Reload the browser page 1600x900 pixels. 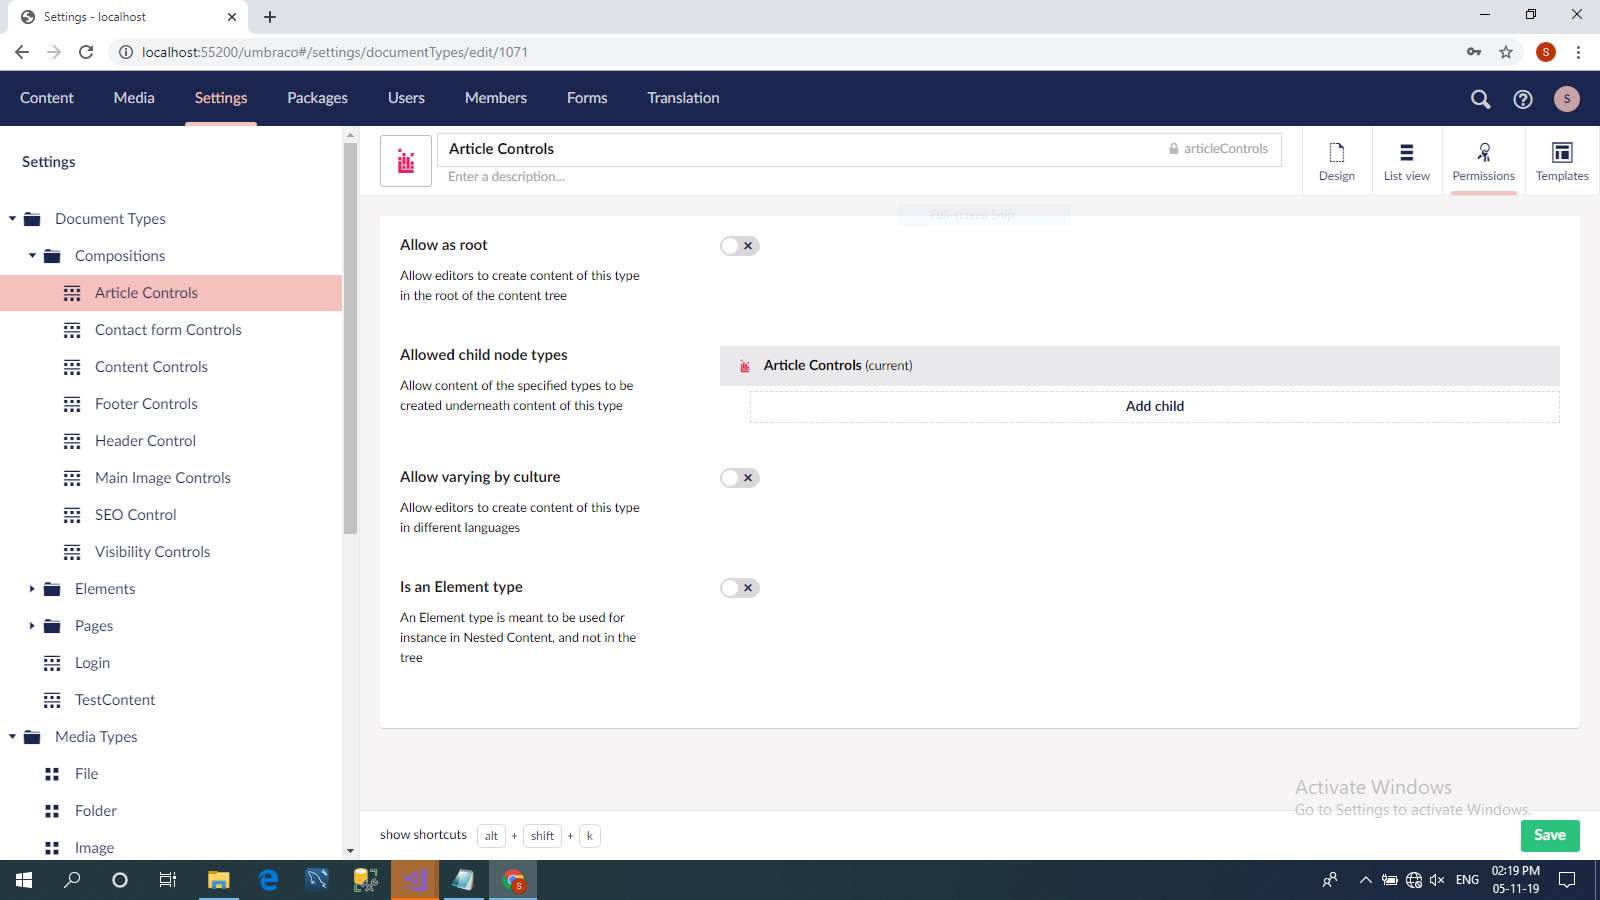click(86, 52)
